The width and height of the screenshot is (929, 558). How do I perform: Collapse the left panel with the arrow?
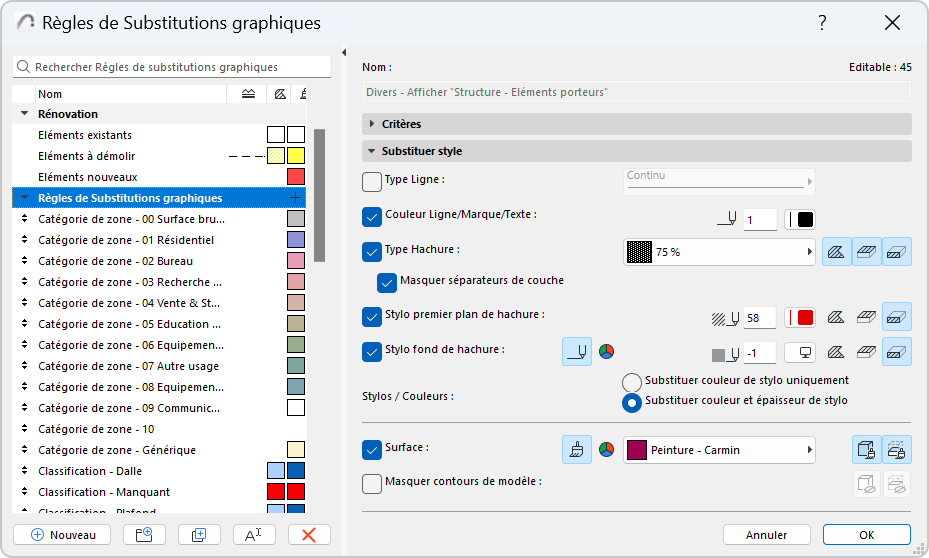click(x=344, y=53)
